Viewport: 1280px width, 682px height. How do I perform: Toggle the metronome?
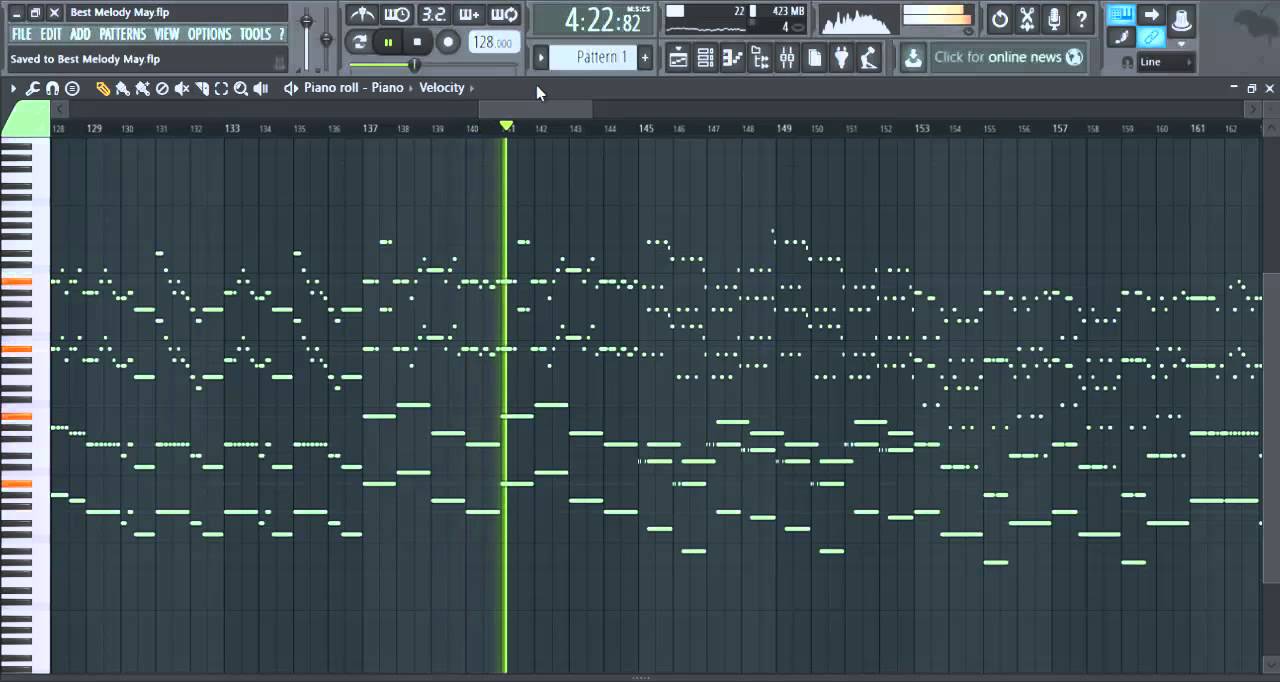pos(362,15)
